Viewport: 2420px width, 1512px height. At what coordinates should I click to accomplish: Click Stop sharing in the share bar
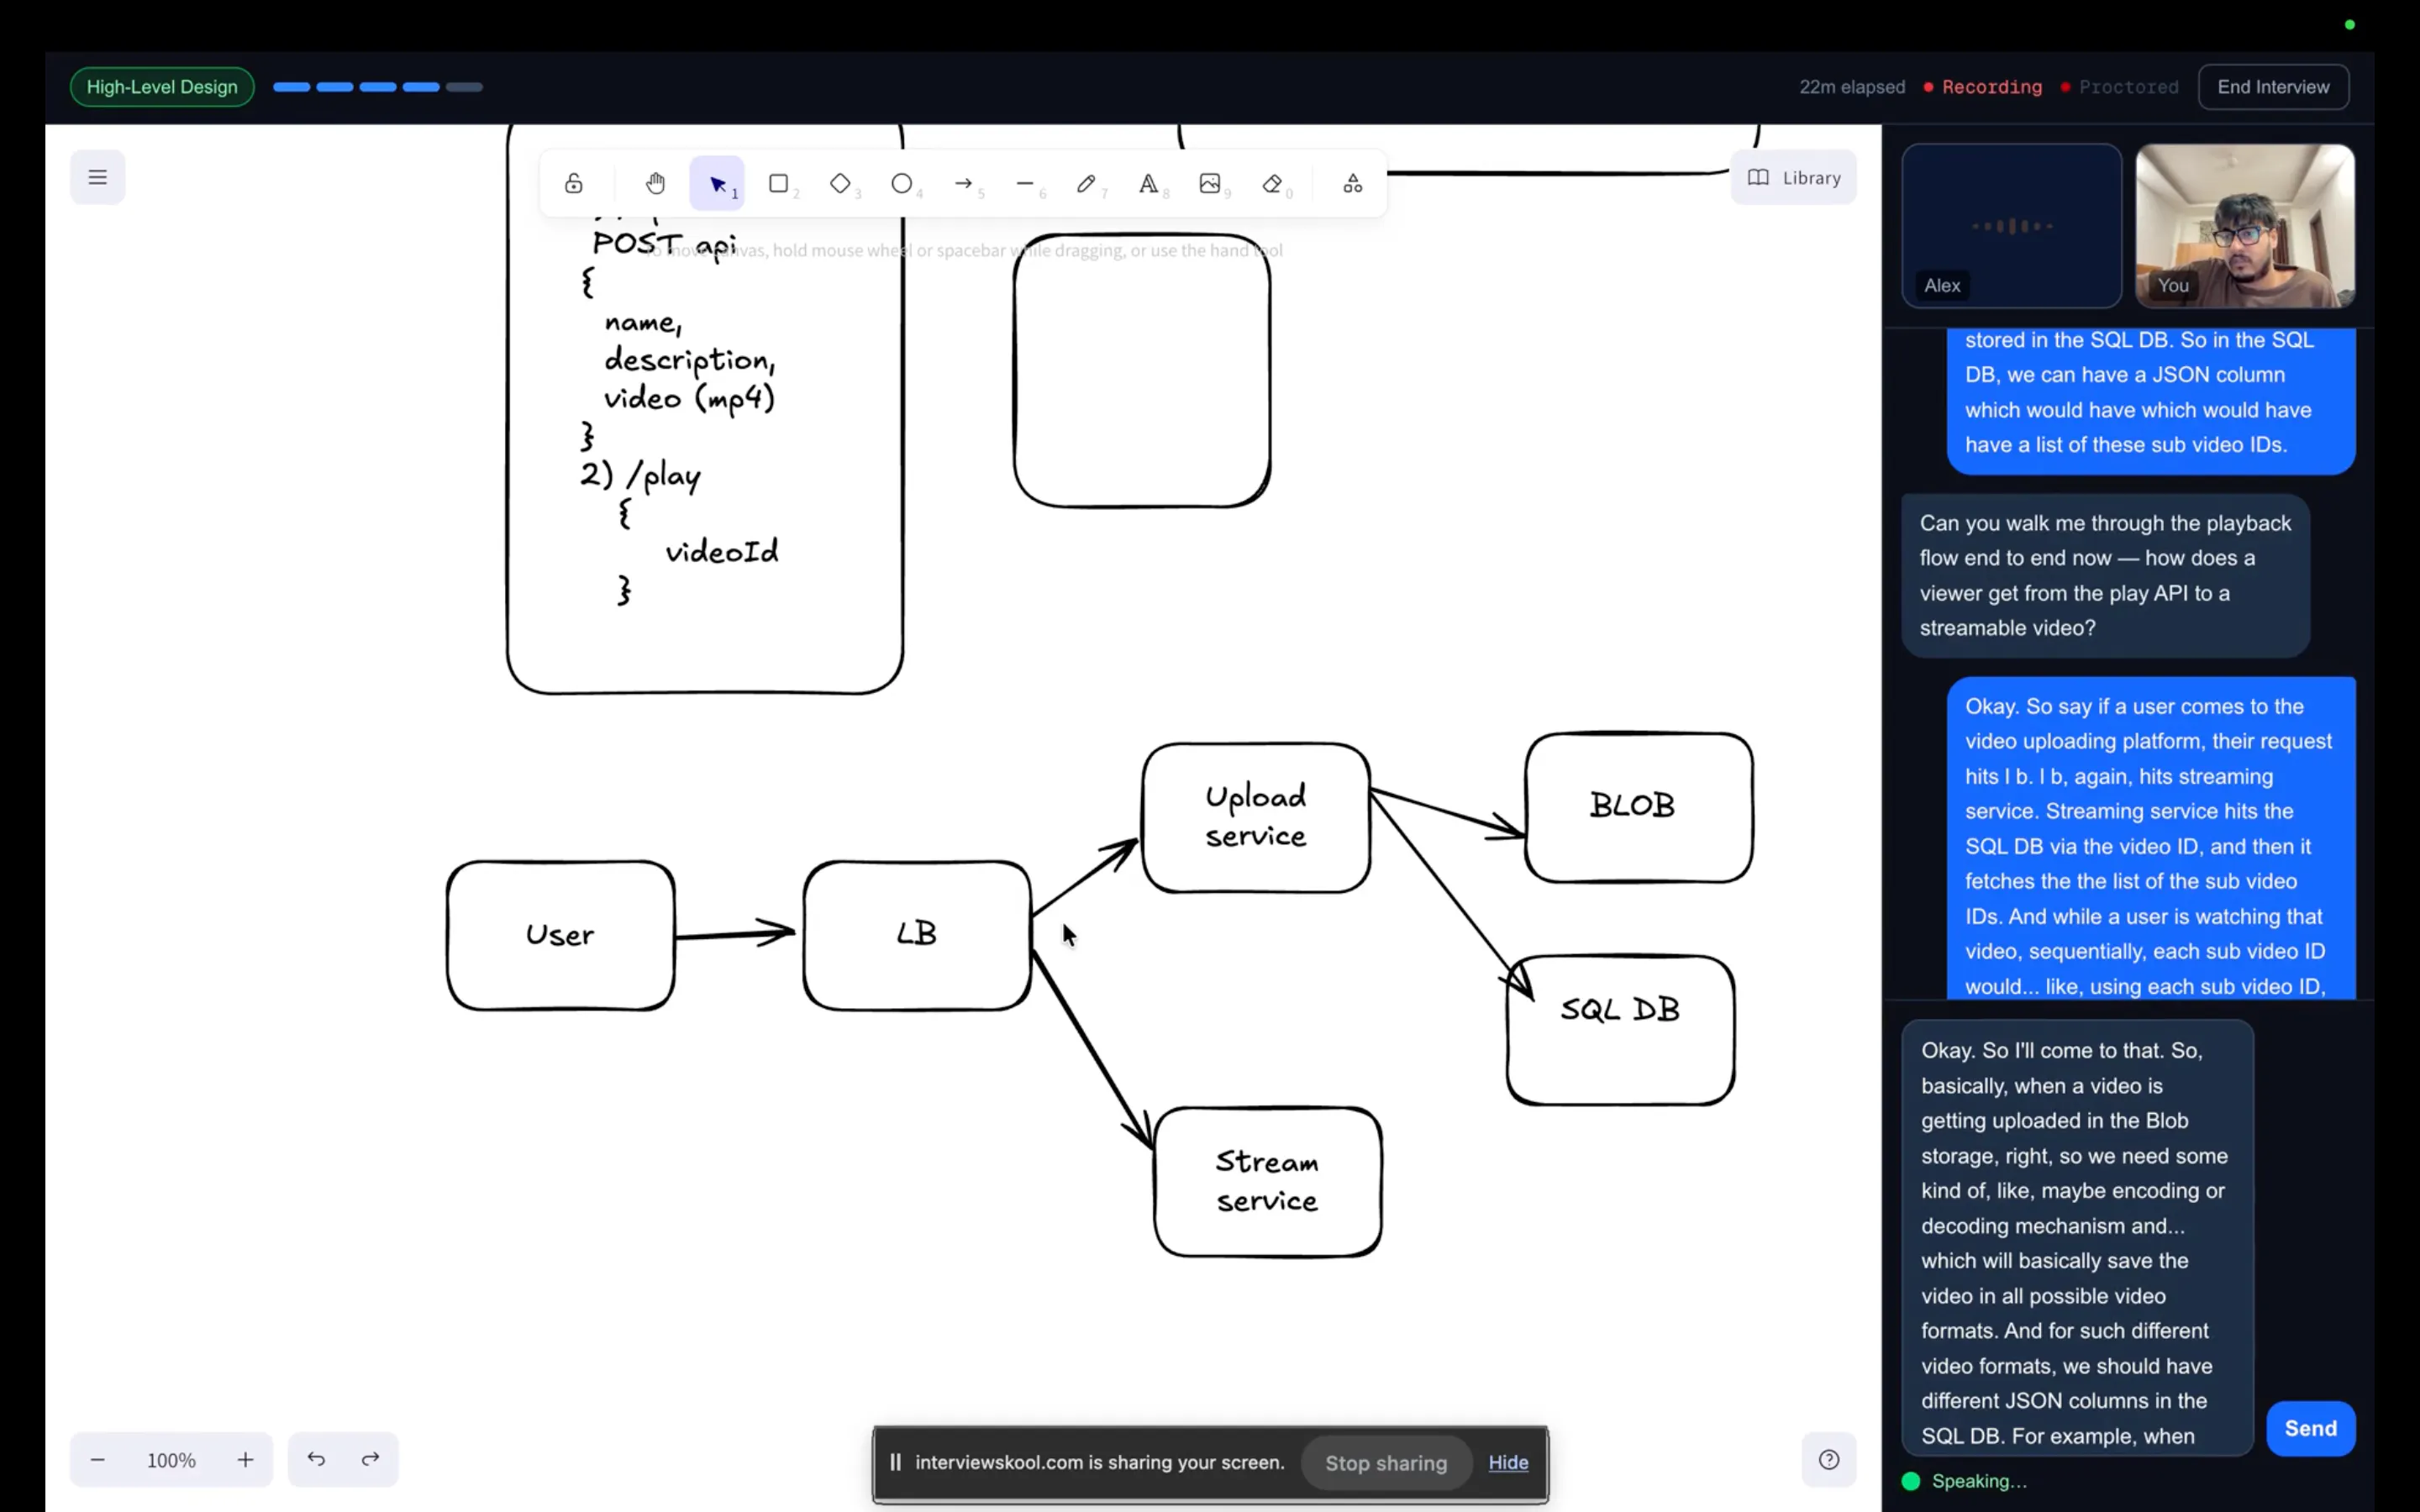tap(1386, 1463)
